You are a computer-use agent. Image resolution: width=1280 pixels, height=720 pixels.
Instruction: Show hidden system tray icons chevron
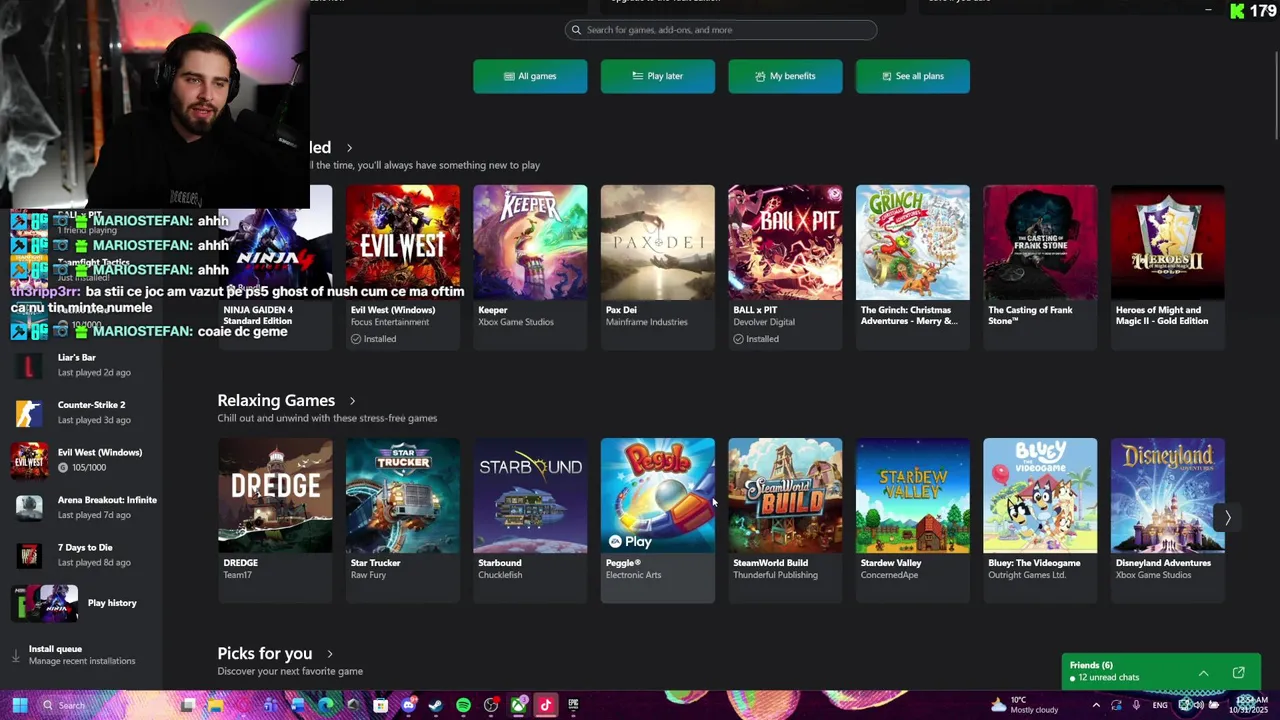[1096, 705]
